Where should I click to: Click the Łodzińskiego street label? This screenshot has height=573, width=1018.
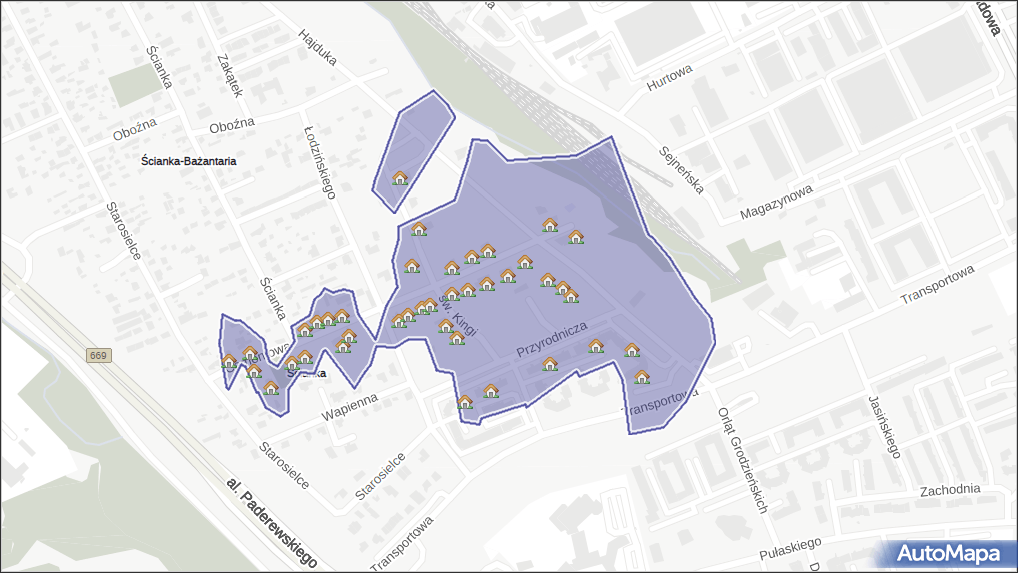tap(319, 162)
